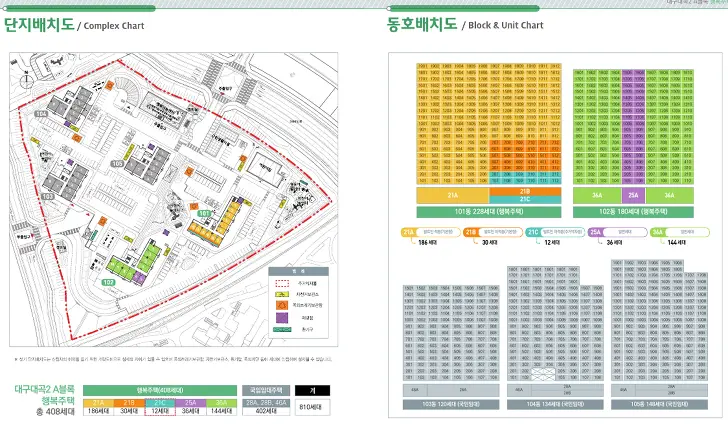The width and height of the screenshot is (728, 424).
Task: Click '144 세대' under the 36A legend pill
Action: [x=676, y=242]
